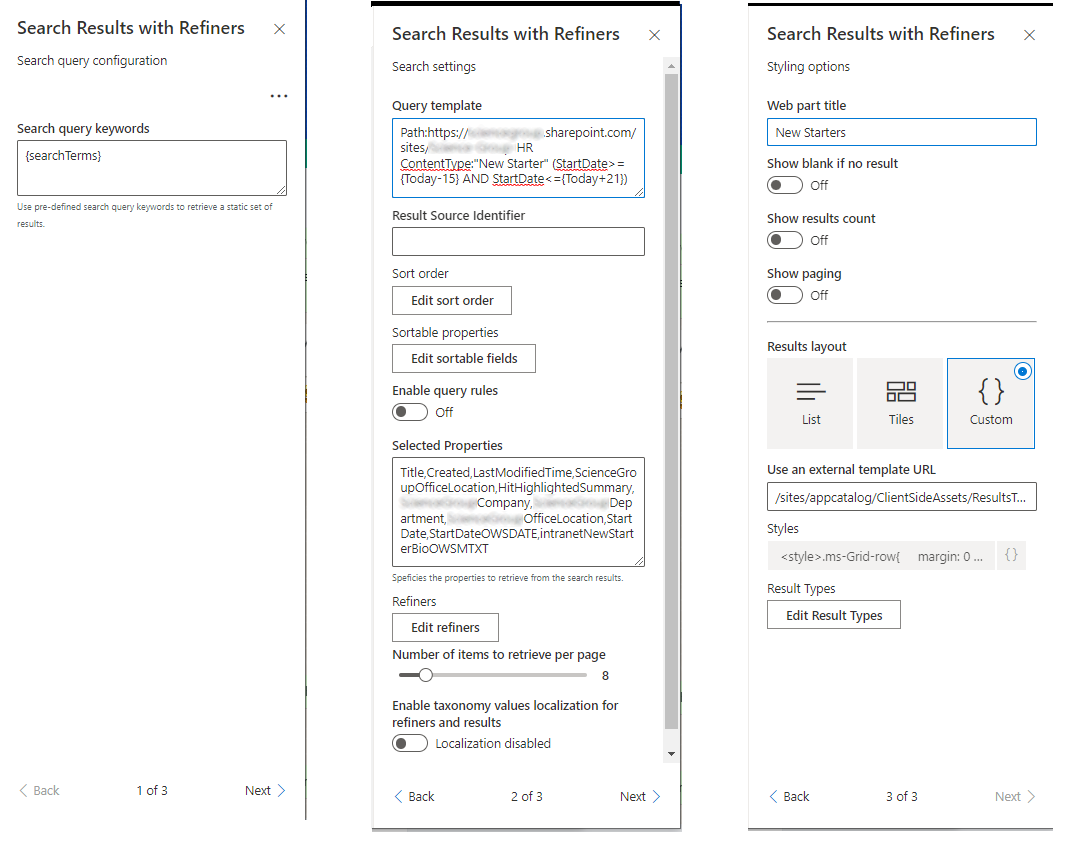Click Edit sortable fields

[x=463, y=358]
